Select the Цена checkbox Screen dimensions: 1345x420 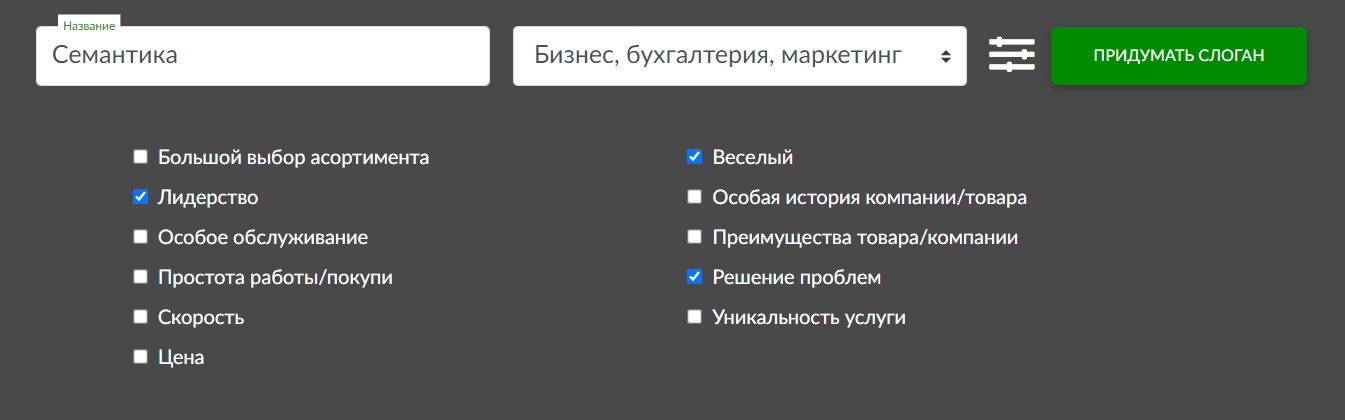141,357
